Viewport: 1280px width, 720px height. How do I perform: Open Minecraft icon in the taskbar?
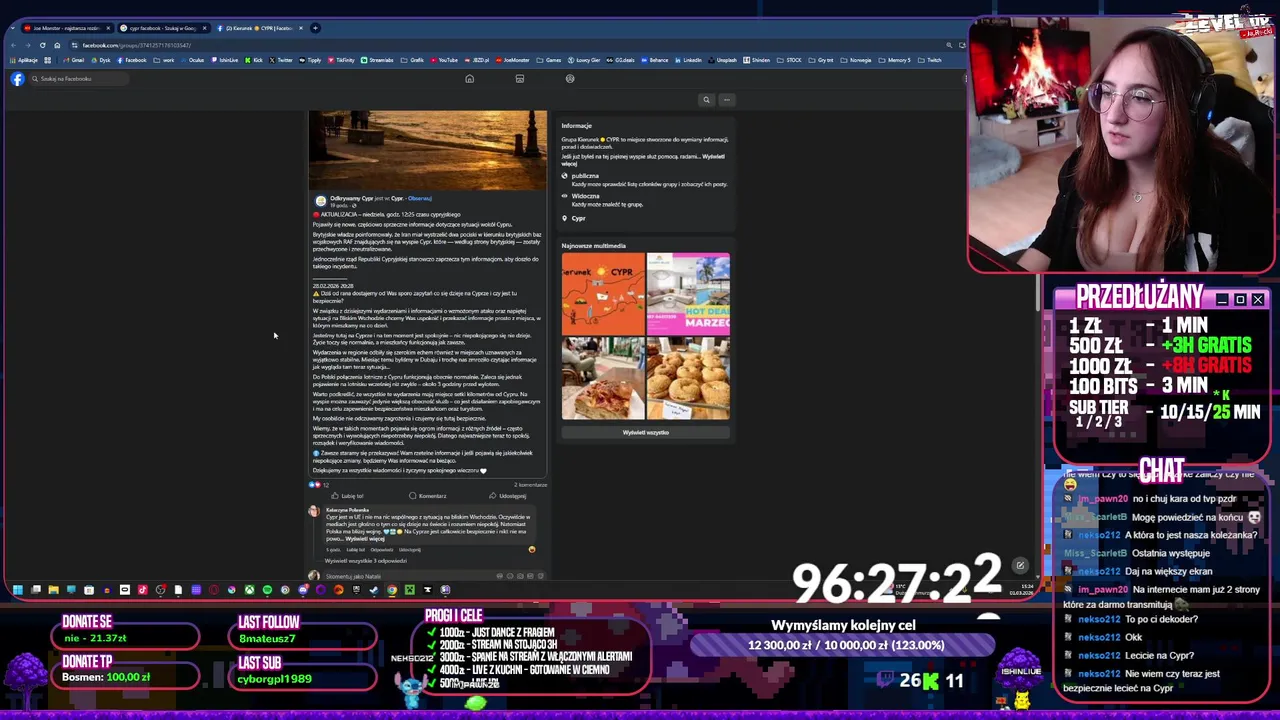[410, 590]
